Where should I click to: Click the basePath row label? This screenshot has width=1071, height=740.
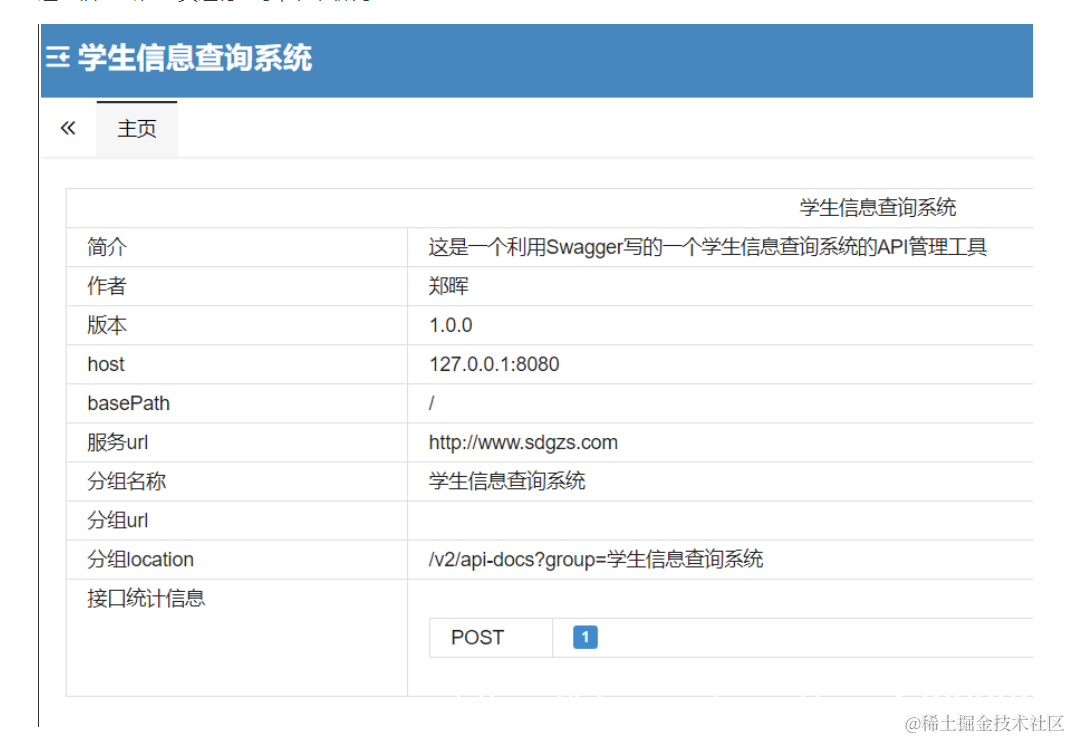click(128, 403)
